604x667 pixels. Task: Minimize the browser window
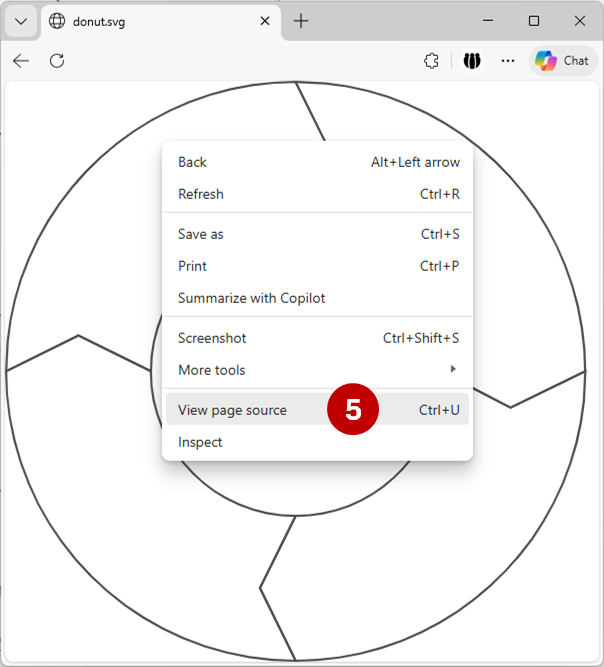coord(488,21)
